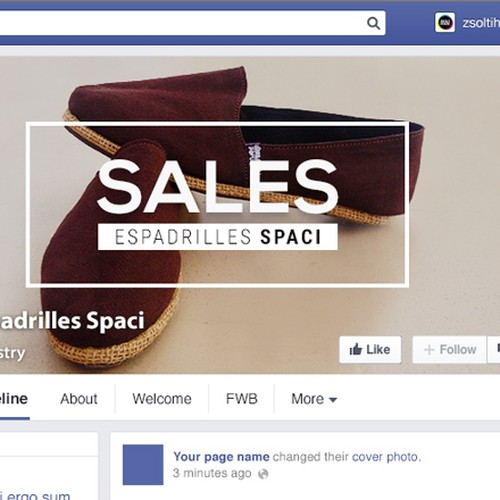The width and height of the screenshot is (500, 500).
Task: Click the search magnifier icon
Action: point(373,23)
